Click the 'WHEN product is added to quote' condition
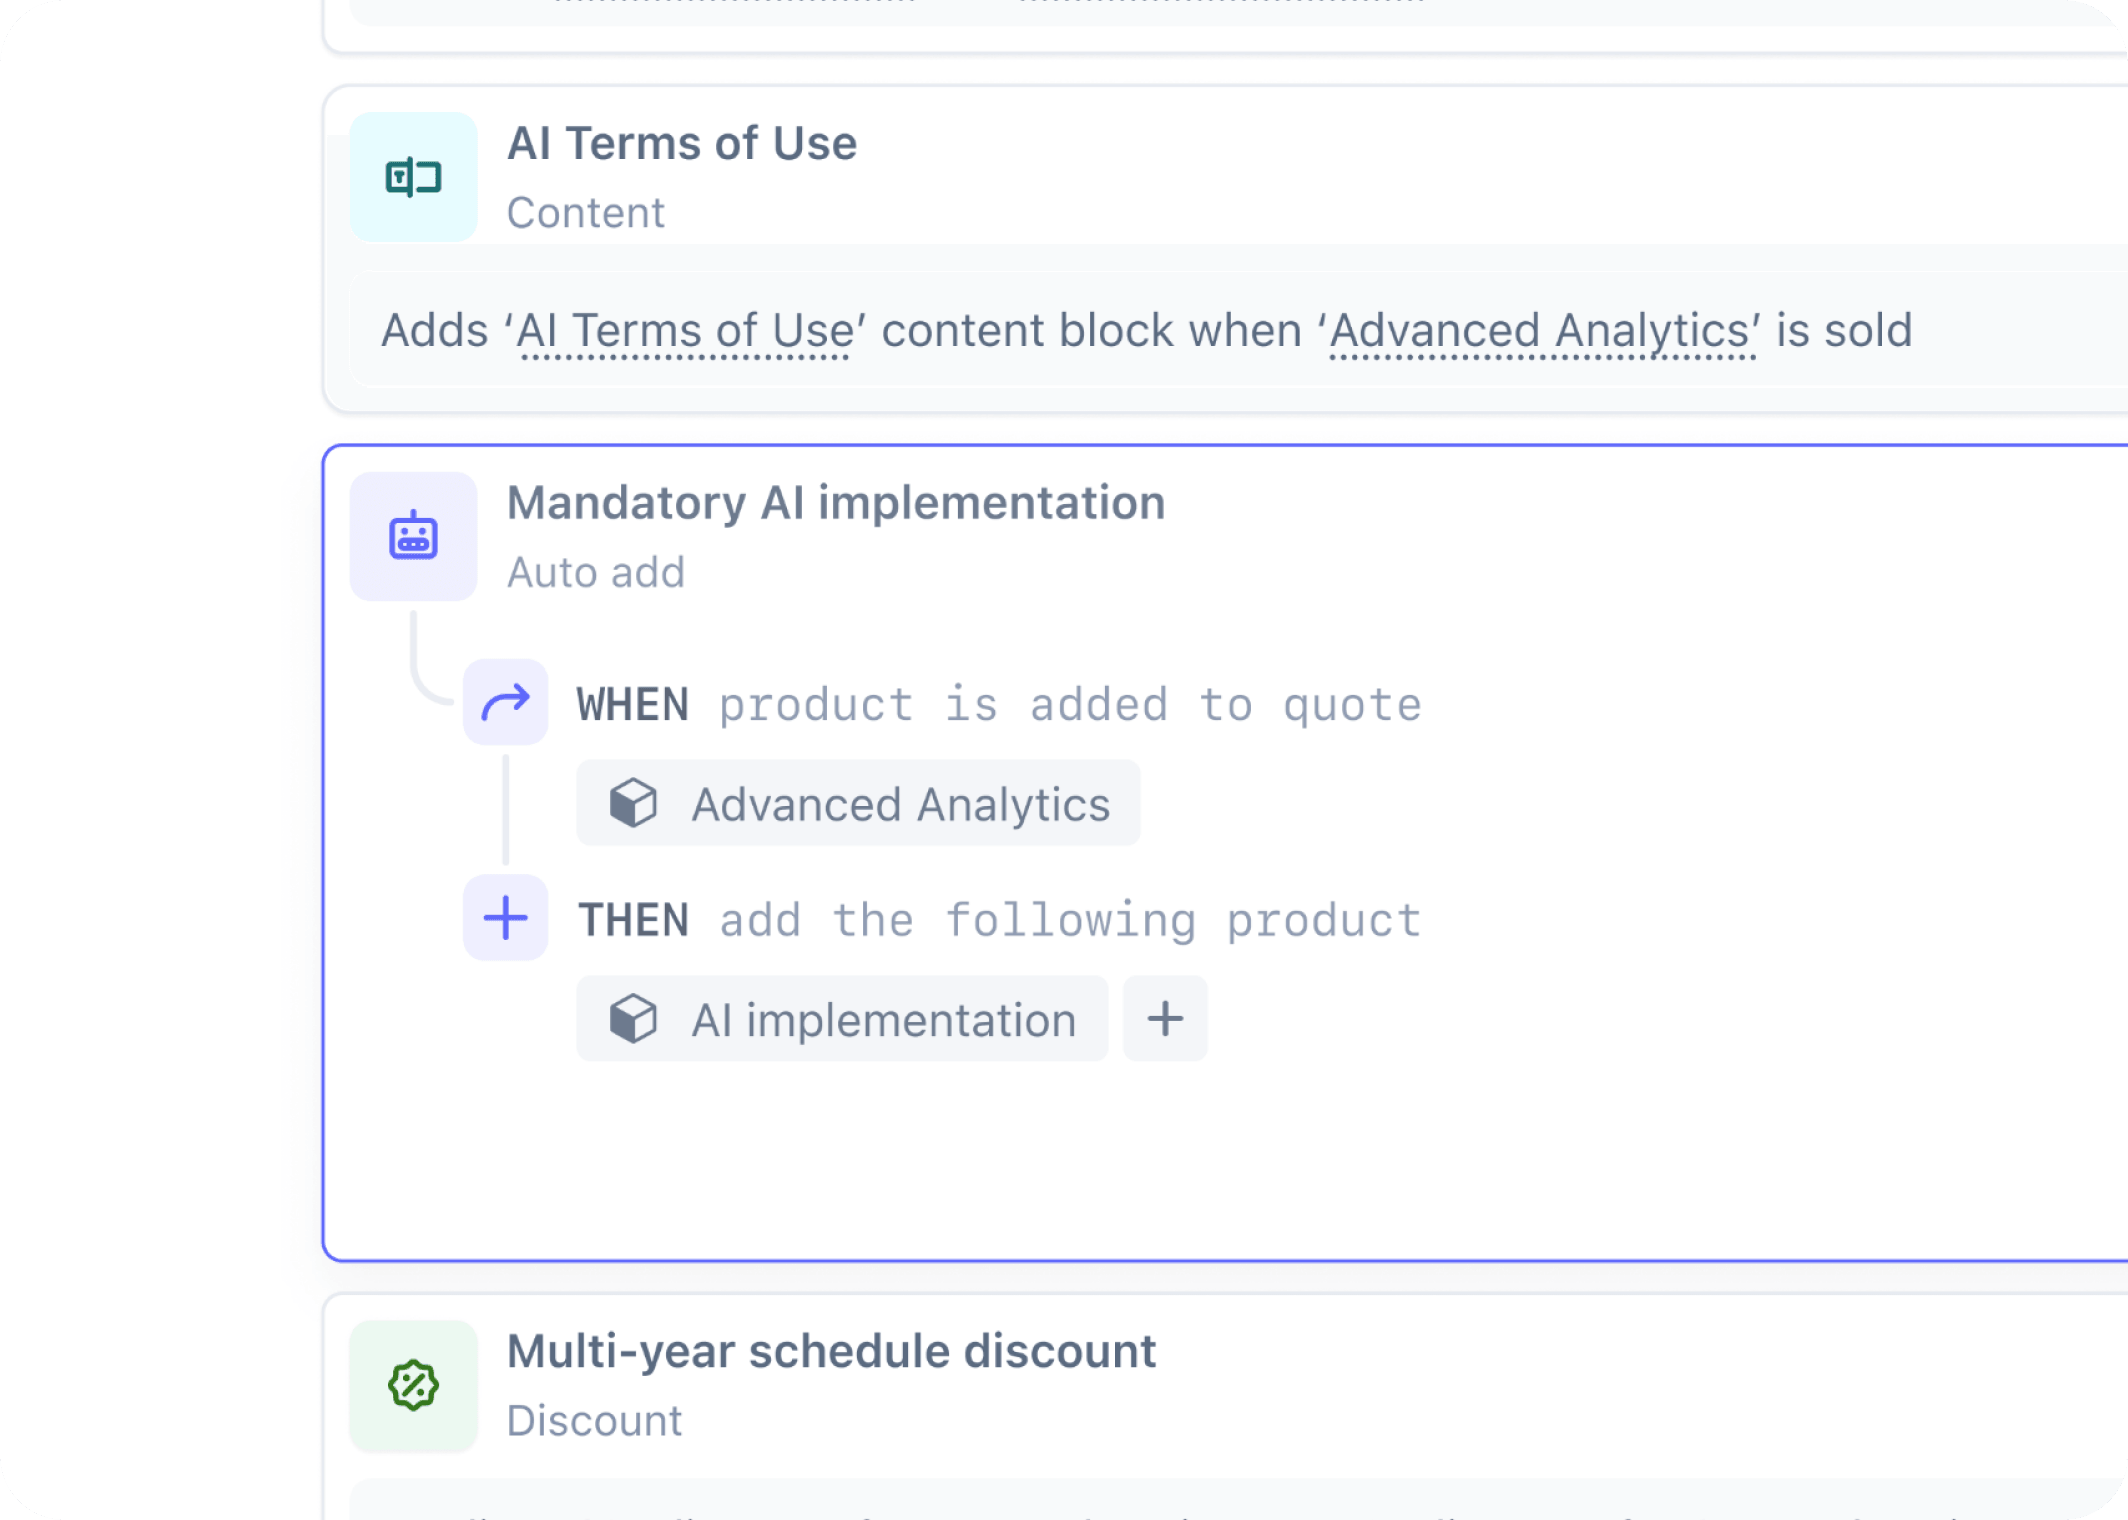The image size is (2128, 1520). (x=997, y=703)
